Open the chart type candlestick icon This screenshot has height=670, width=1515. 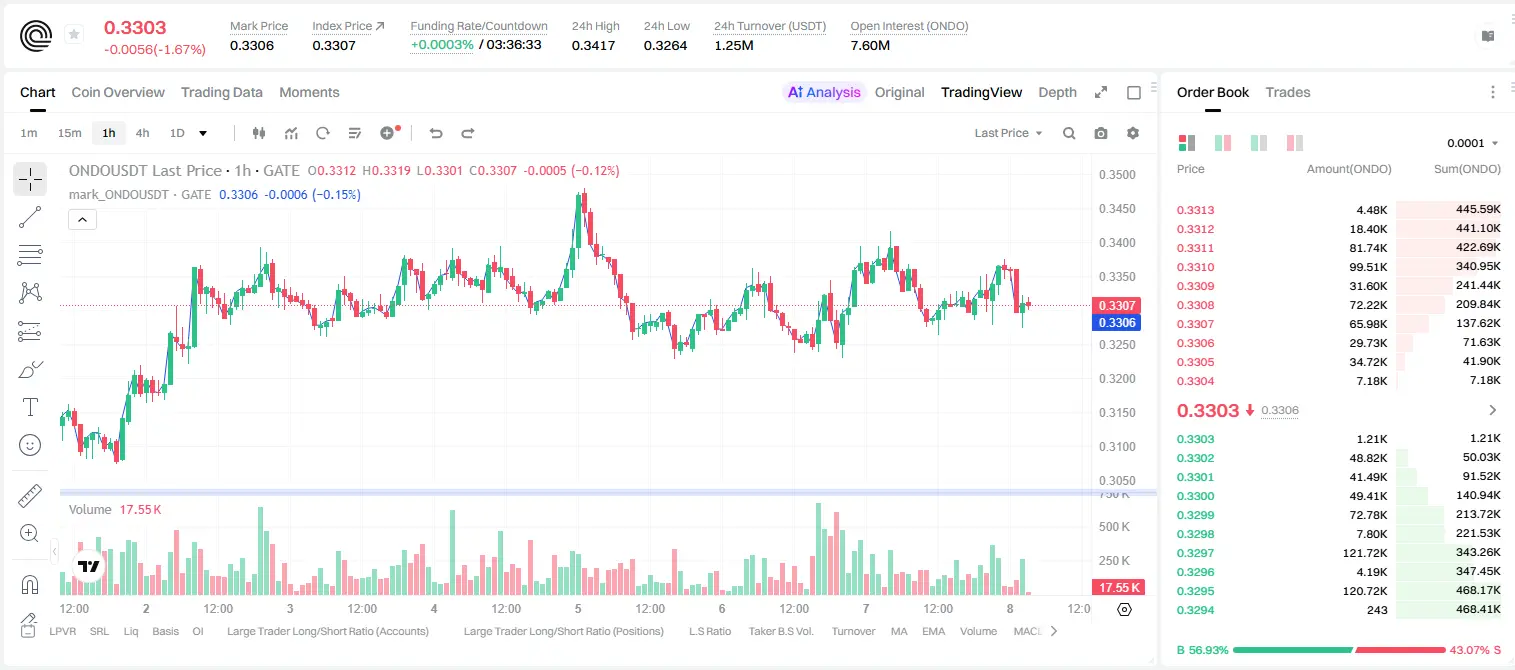pos(260,133)
